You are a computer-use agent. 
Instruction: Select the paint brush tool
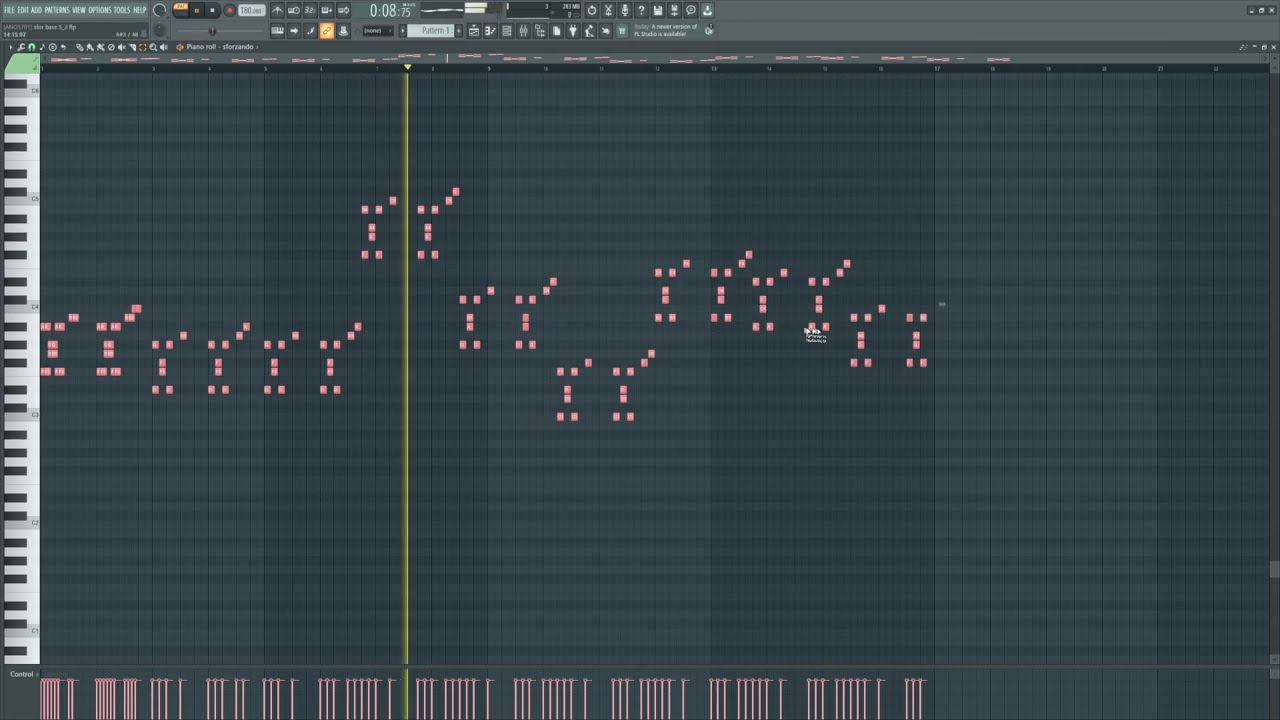click(x=90, y=47)
